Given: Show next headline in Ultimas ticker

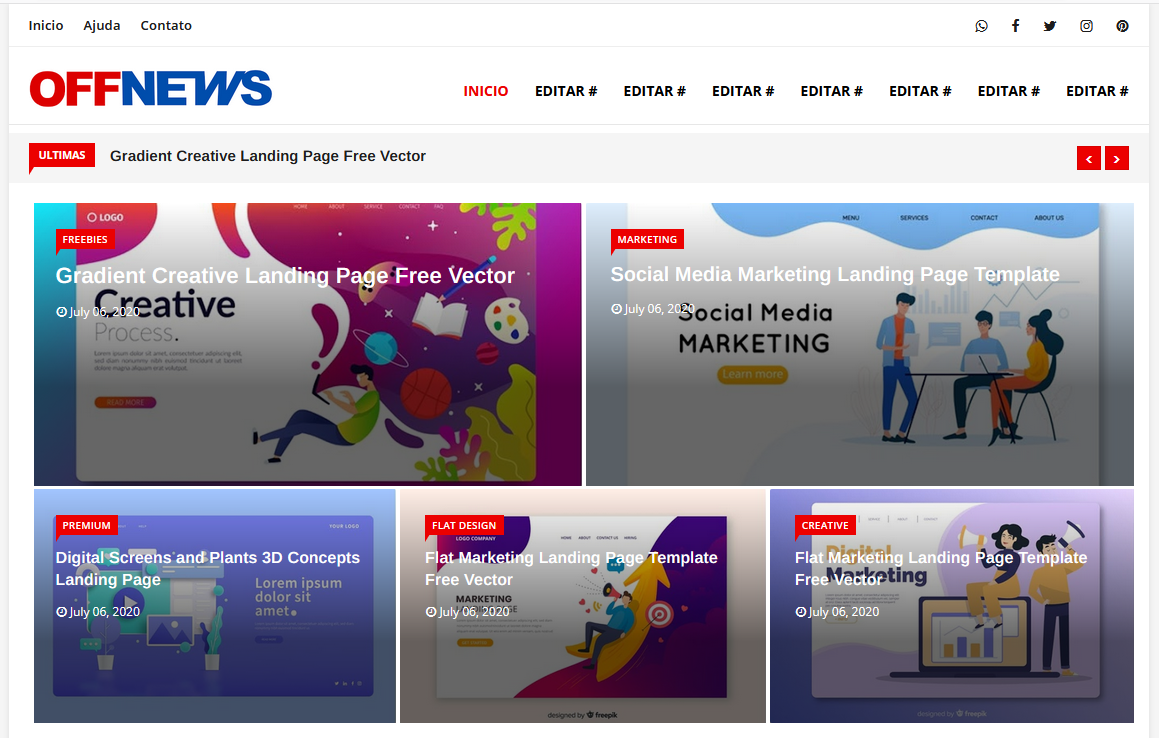Looking at the screenshot, I should 1117,158.
